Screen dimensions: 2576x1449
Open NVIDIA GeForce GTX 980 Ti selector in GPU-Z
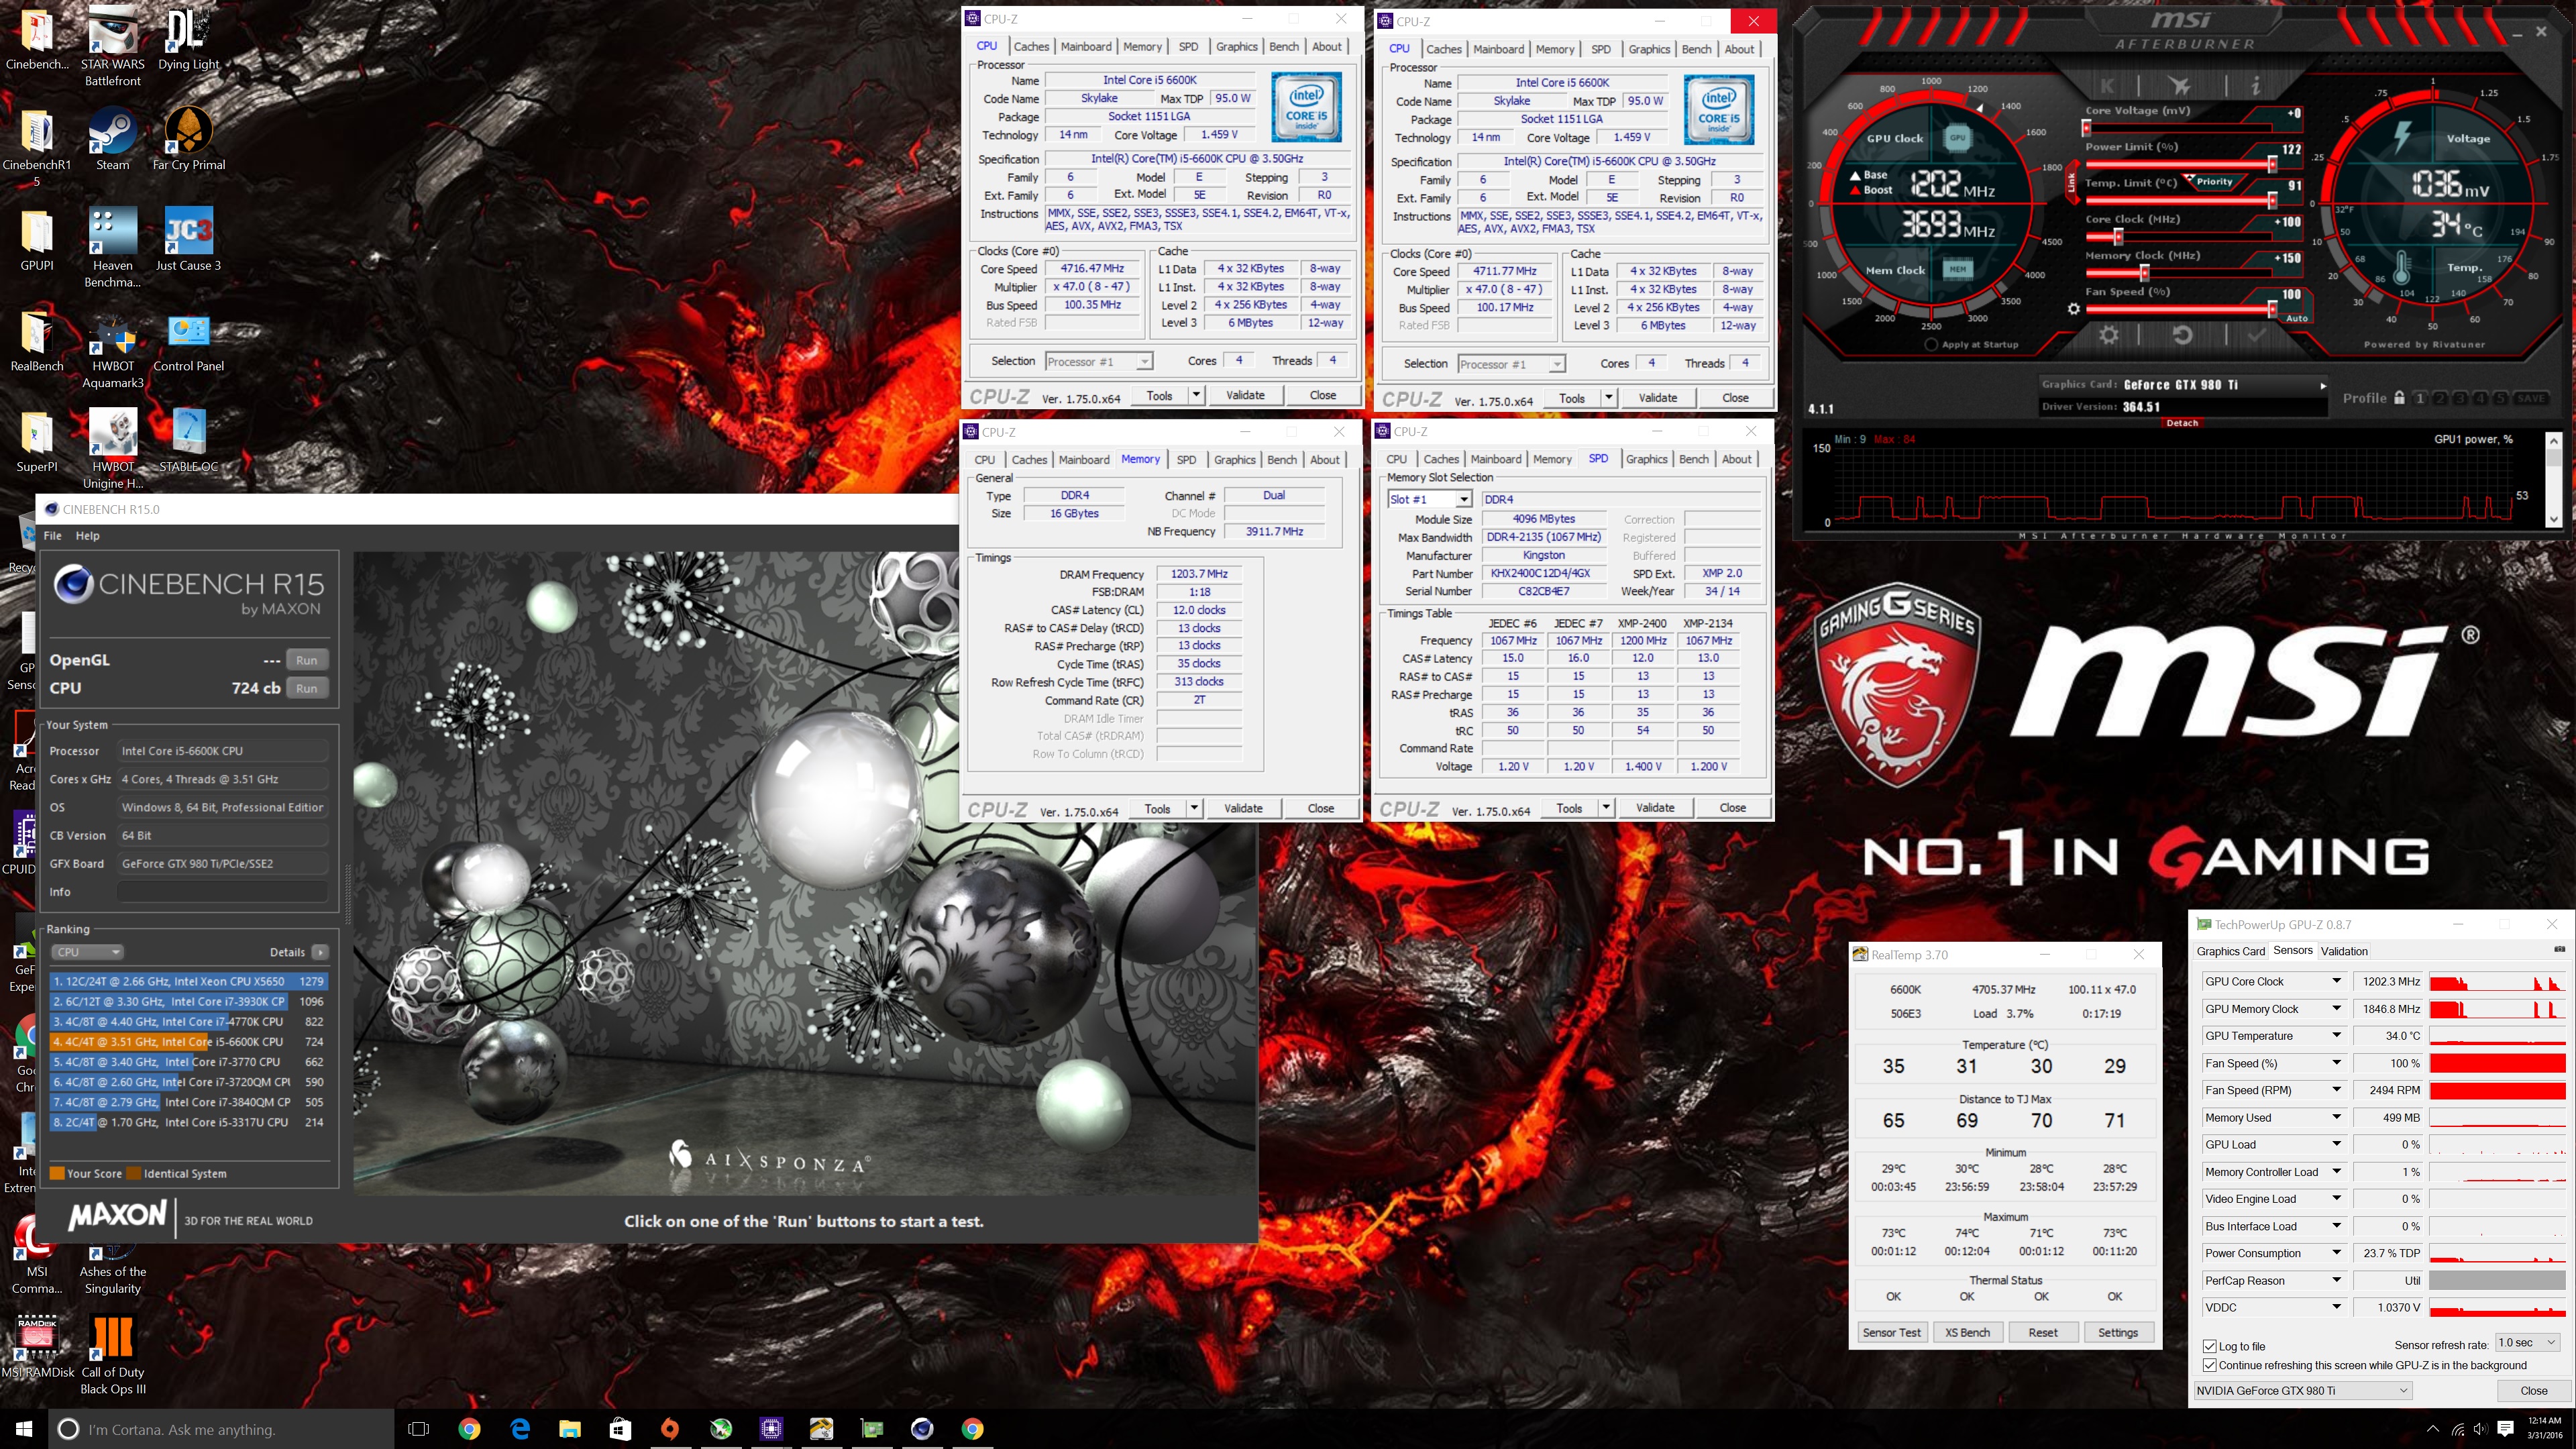click(2303, 1390)
